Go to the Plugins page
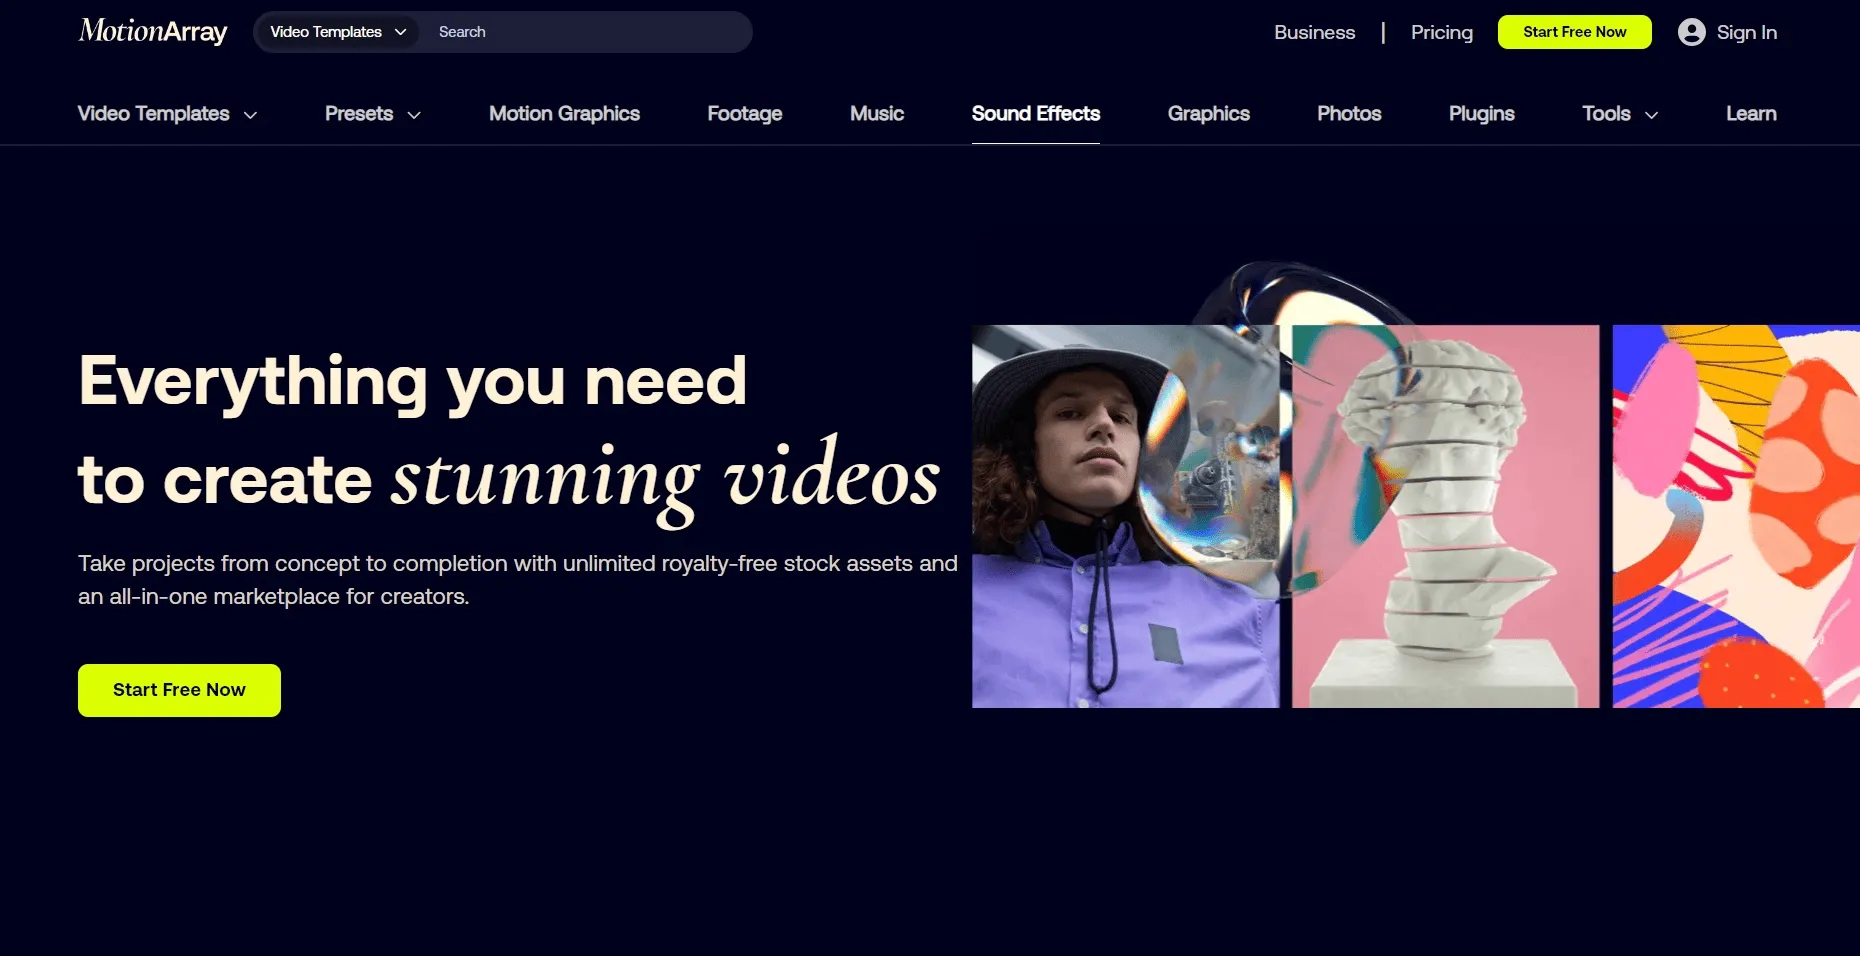Viewport: 1860px width, 956px height. (1481, 114)
